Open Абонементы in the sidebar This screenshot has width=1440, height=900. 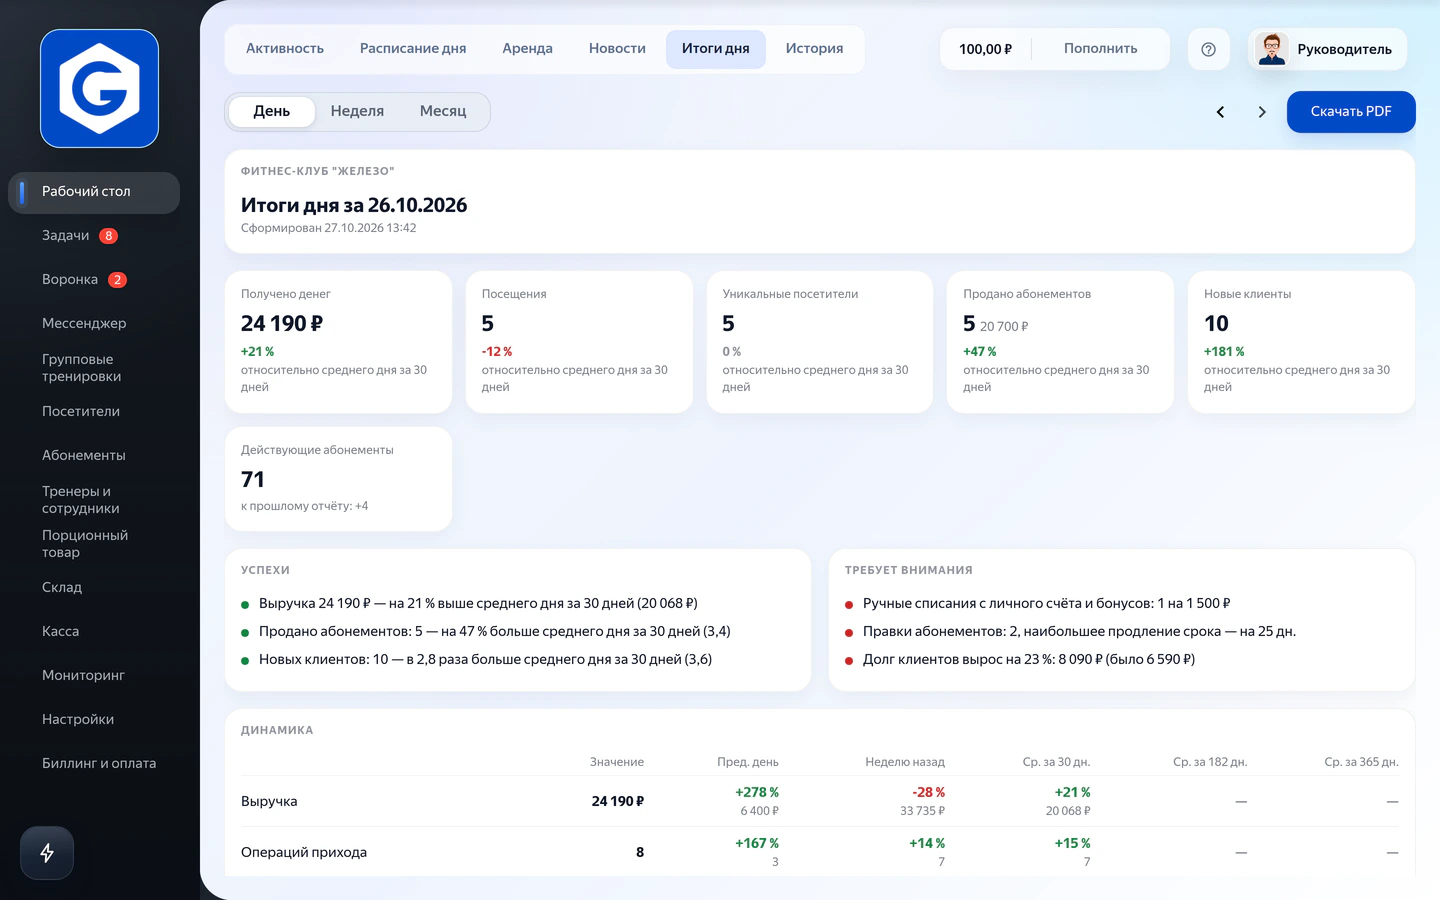point(94,456)
